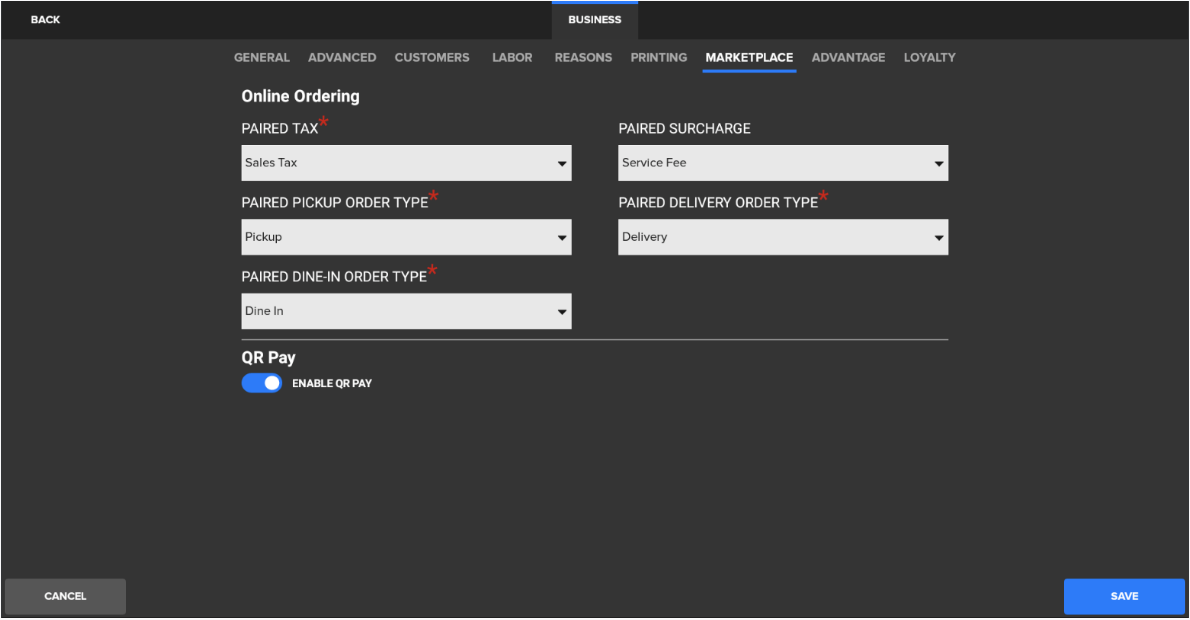Open the LOYALTY settings tab
Viewport: 1190px width, 620px height.
tap(929, 57)
